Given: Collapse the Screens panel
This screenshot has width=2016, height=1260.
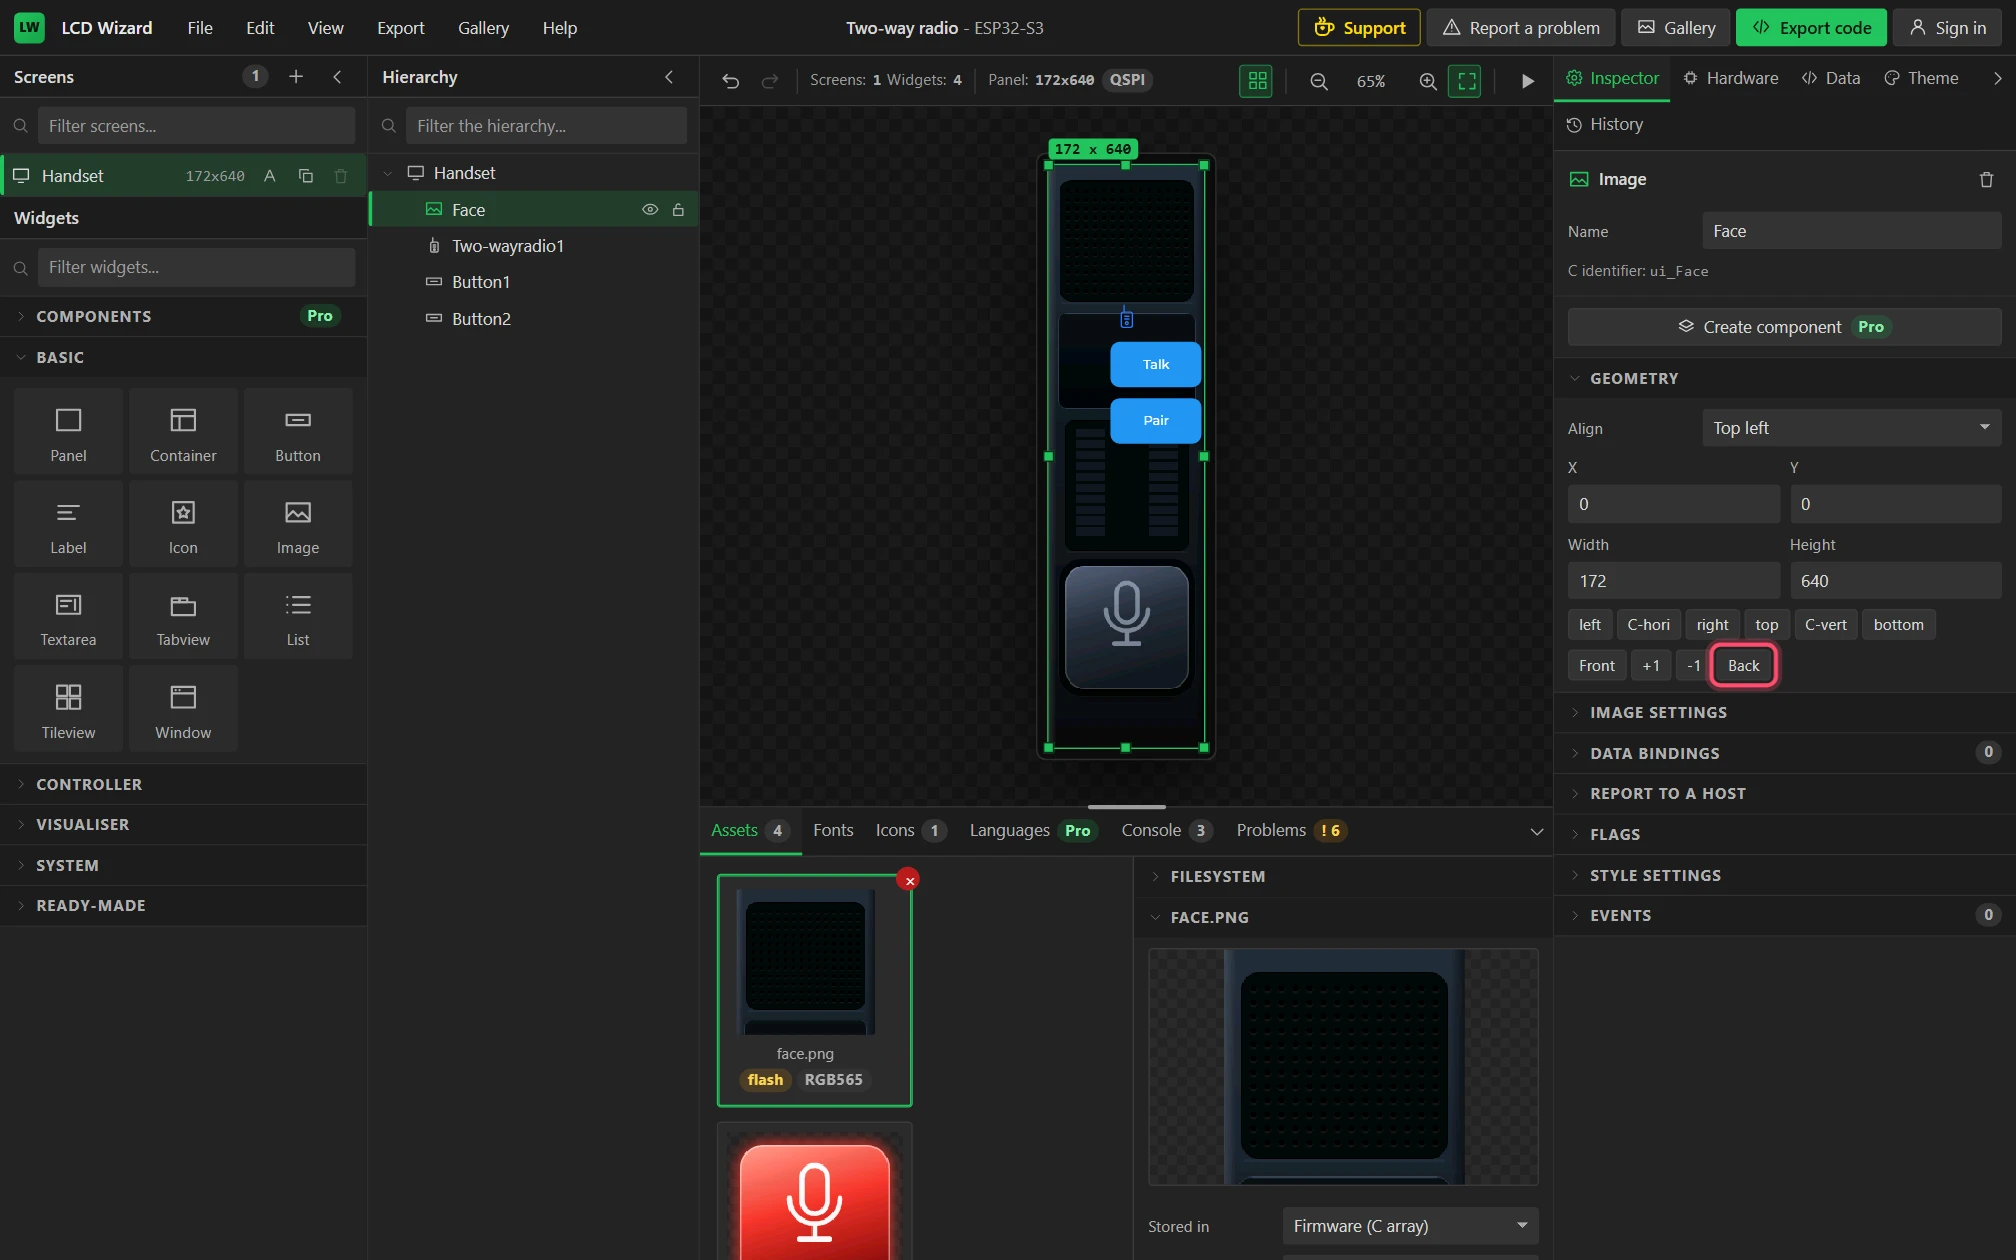Looking at the screenshot, I should [x=338, y=77].
